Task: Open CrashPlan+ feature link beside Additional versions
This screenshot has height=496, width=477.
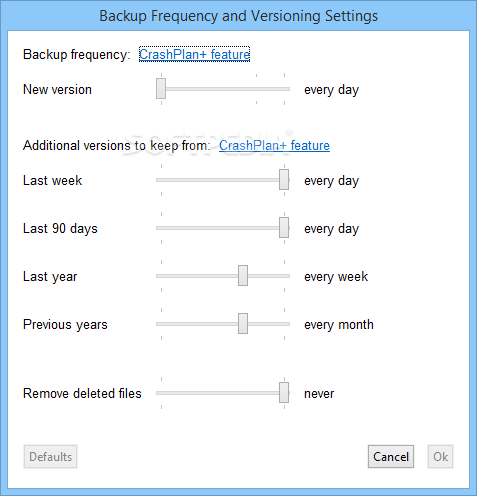Action: coord(274,145)
